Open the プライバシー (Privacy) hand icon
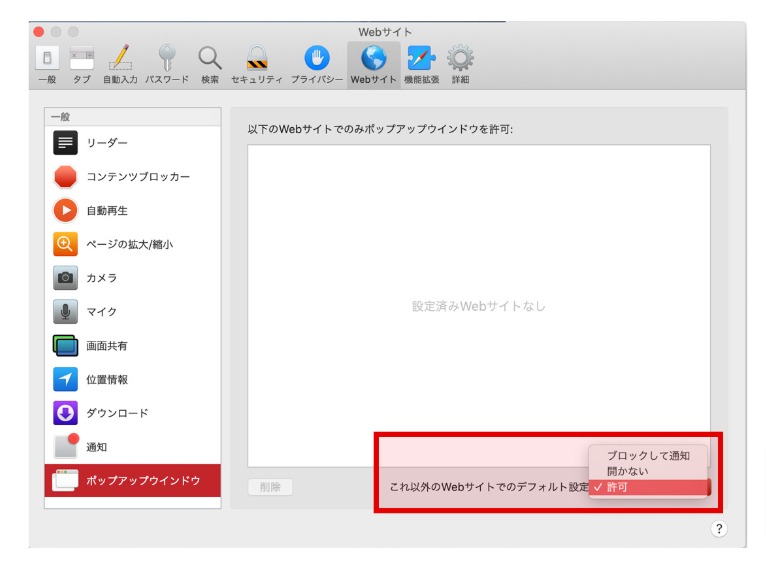766x563 pixels. [x=316, y=64]
